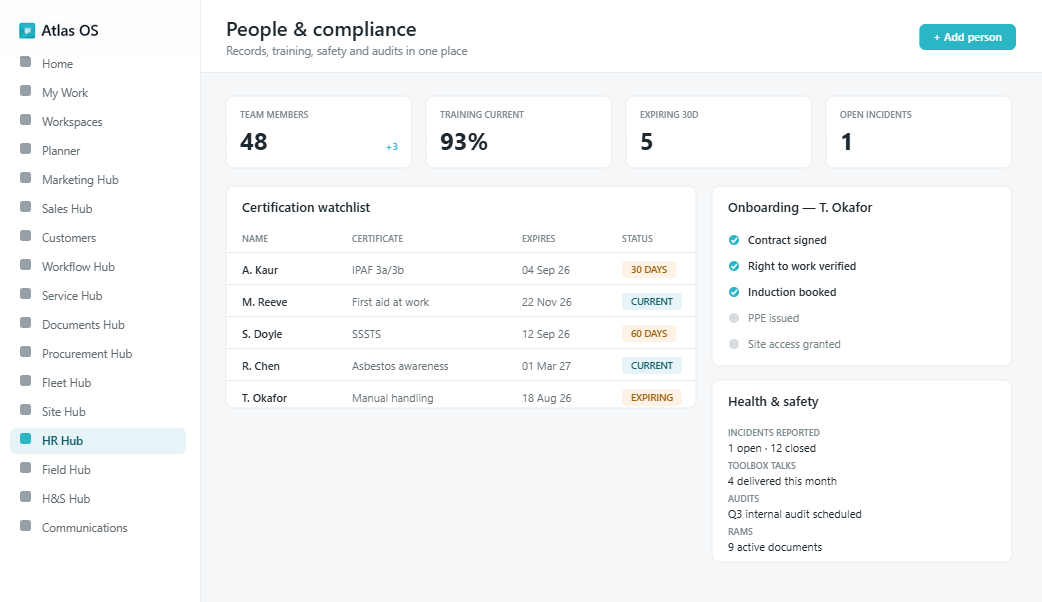The image size is (1042, 602).
Task: Click the Fleet Hub sidebar icon
Action: coord(26,381)
